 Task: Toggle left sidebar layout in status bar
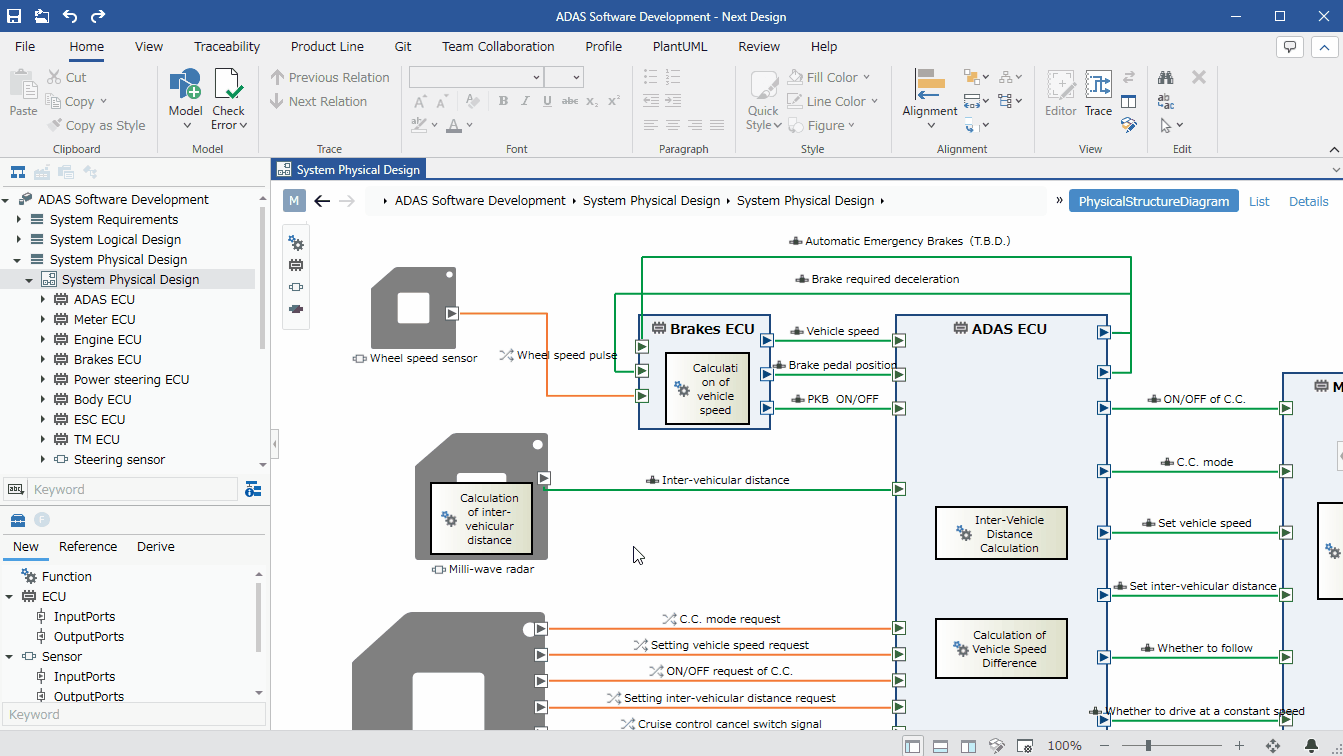(x=913, y=745)
